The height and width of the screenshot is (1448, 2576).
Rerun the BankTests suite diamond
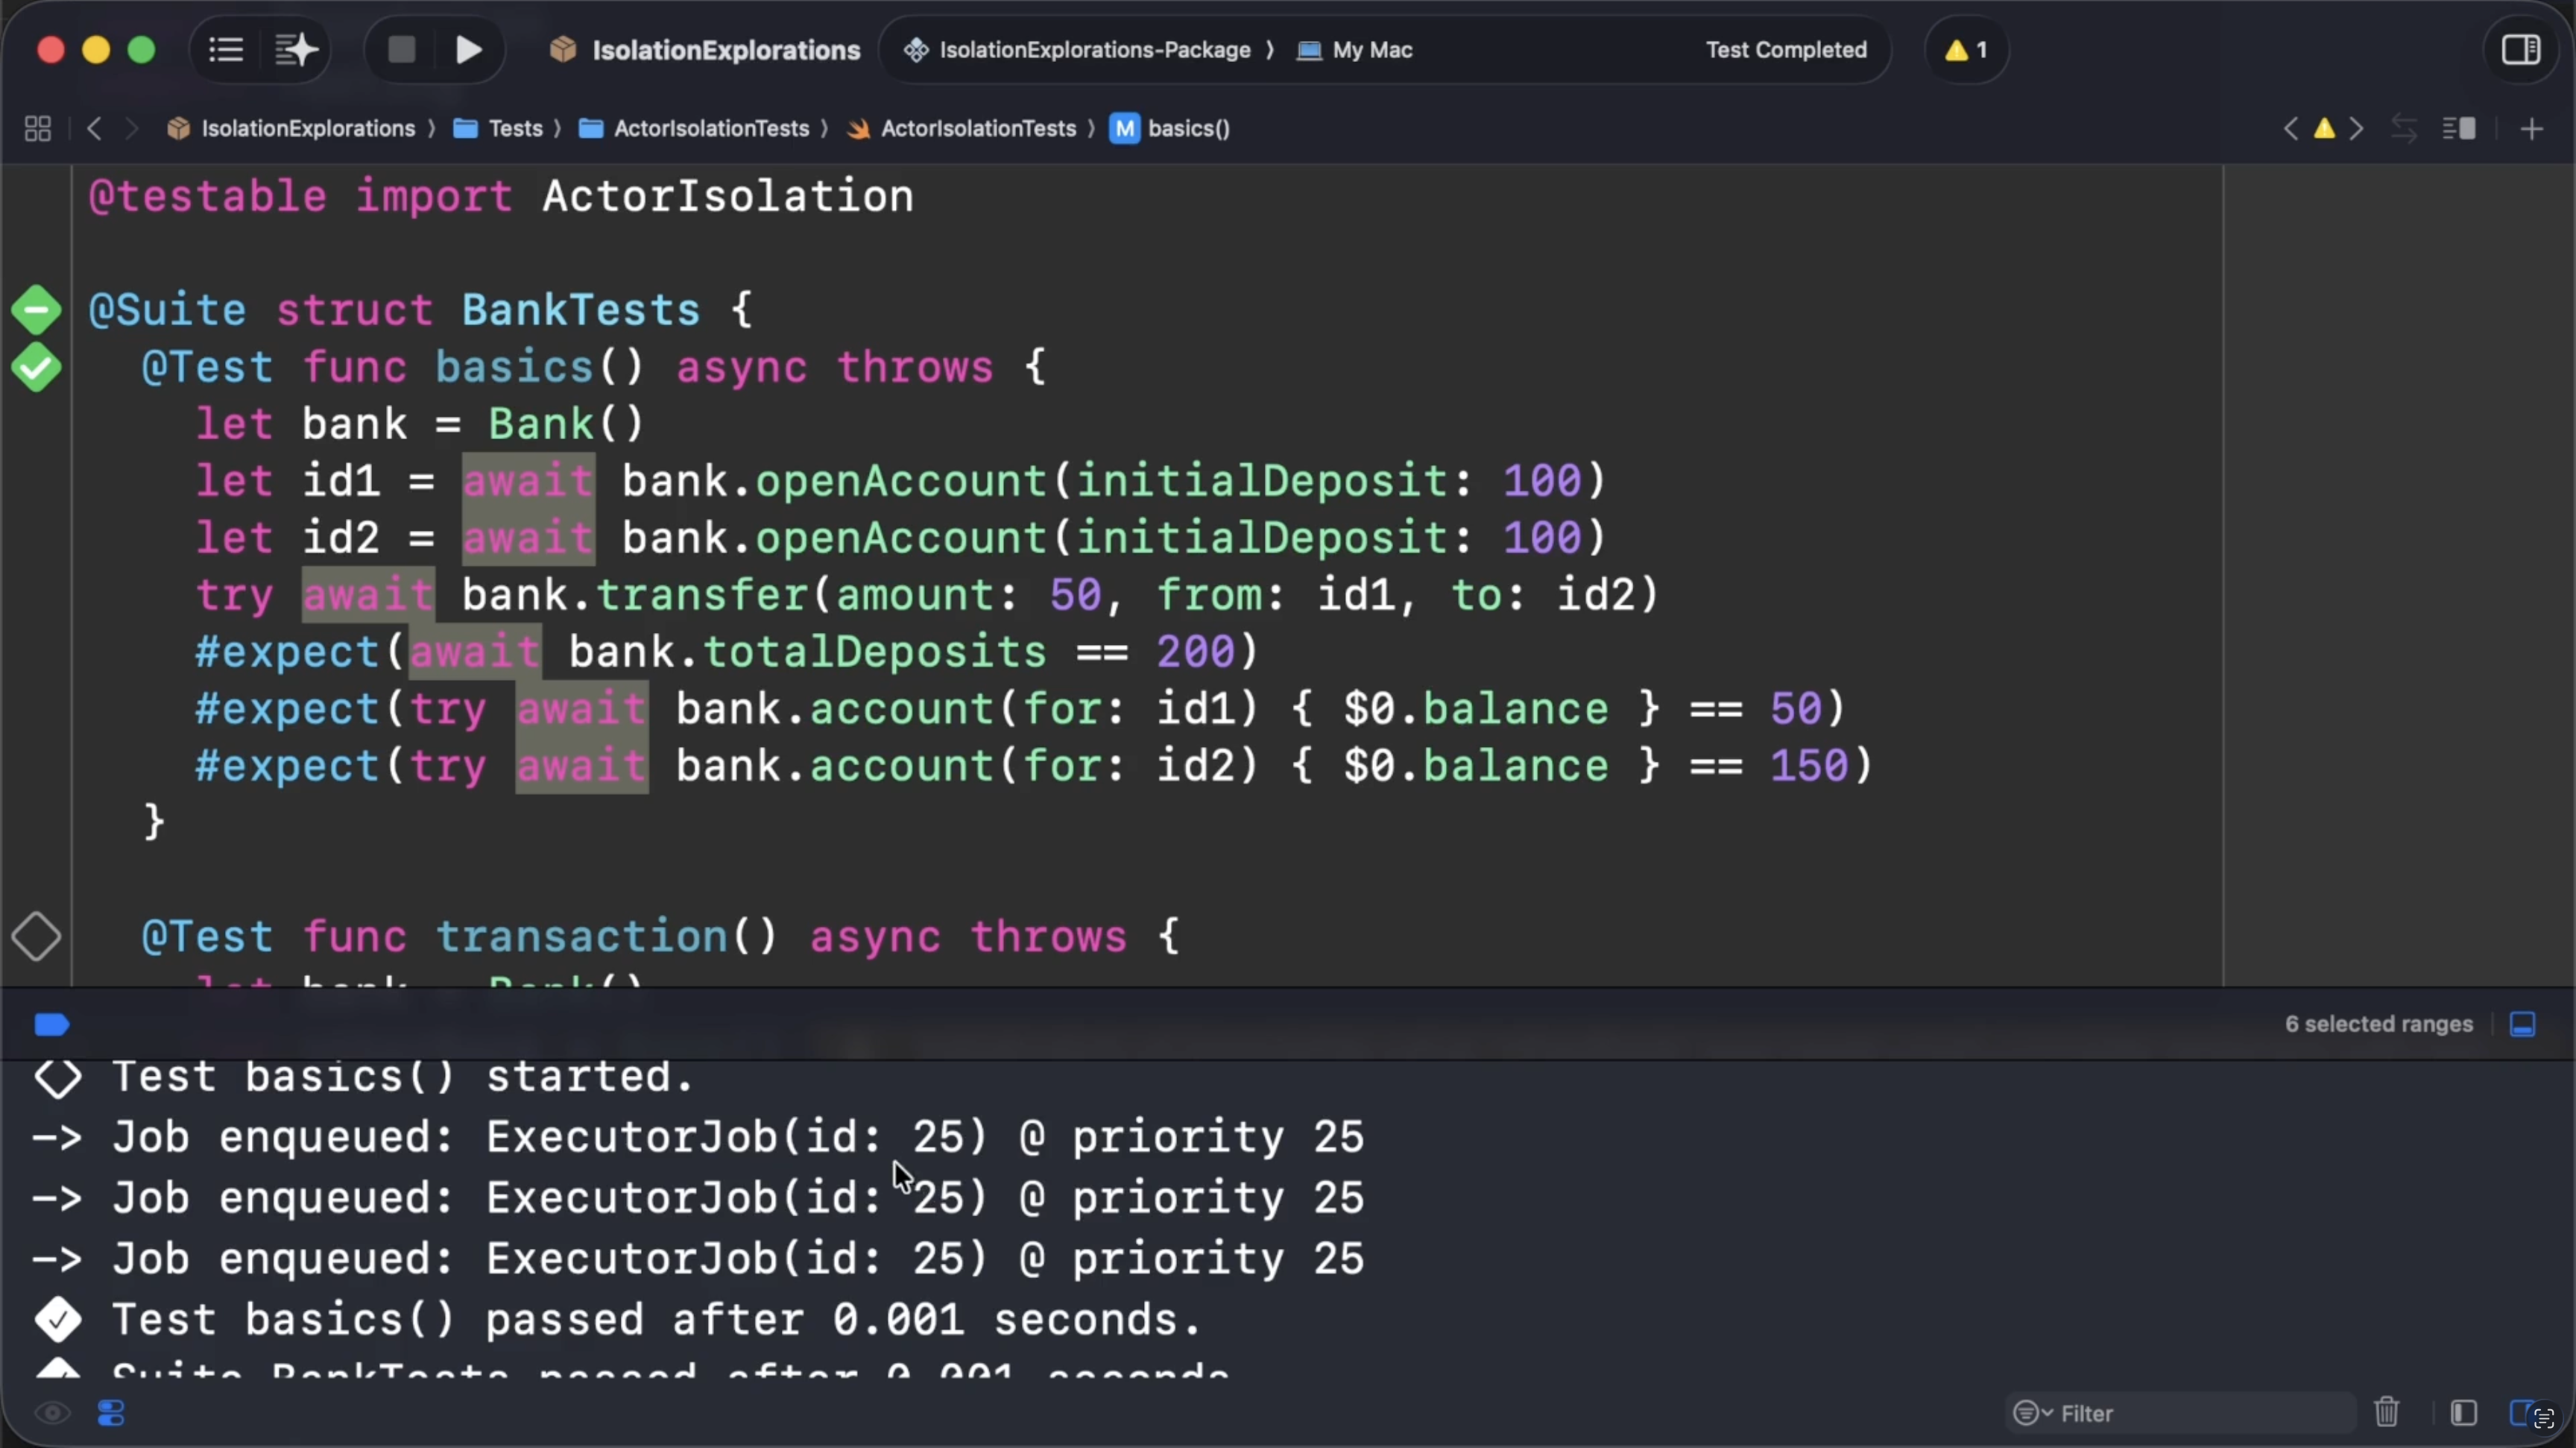coord(37,311)
